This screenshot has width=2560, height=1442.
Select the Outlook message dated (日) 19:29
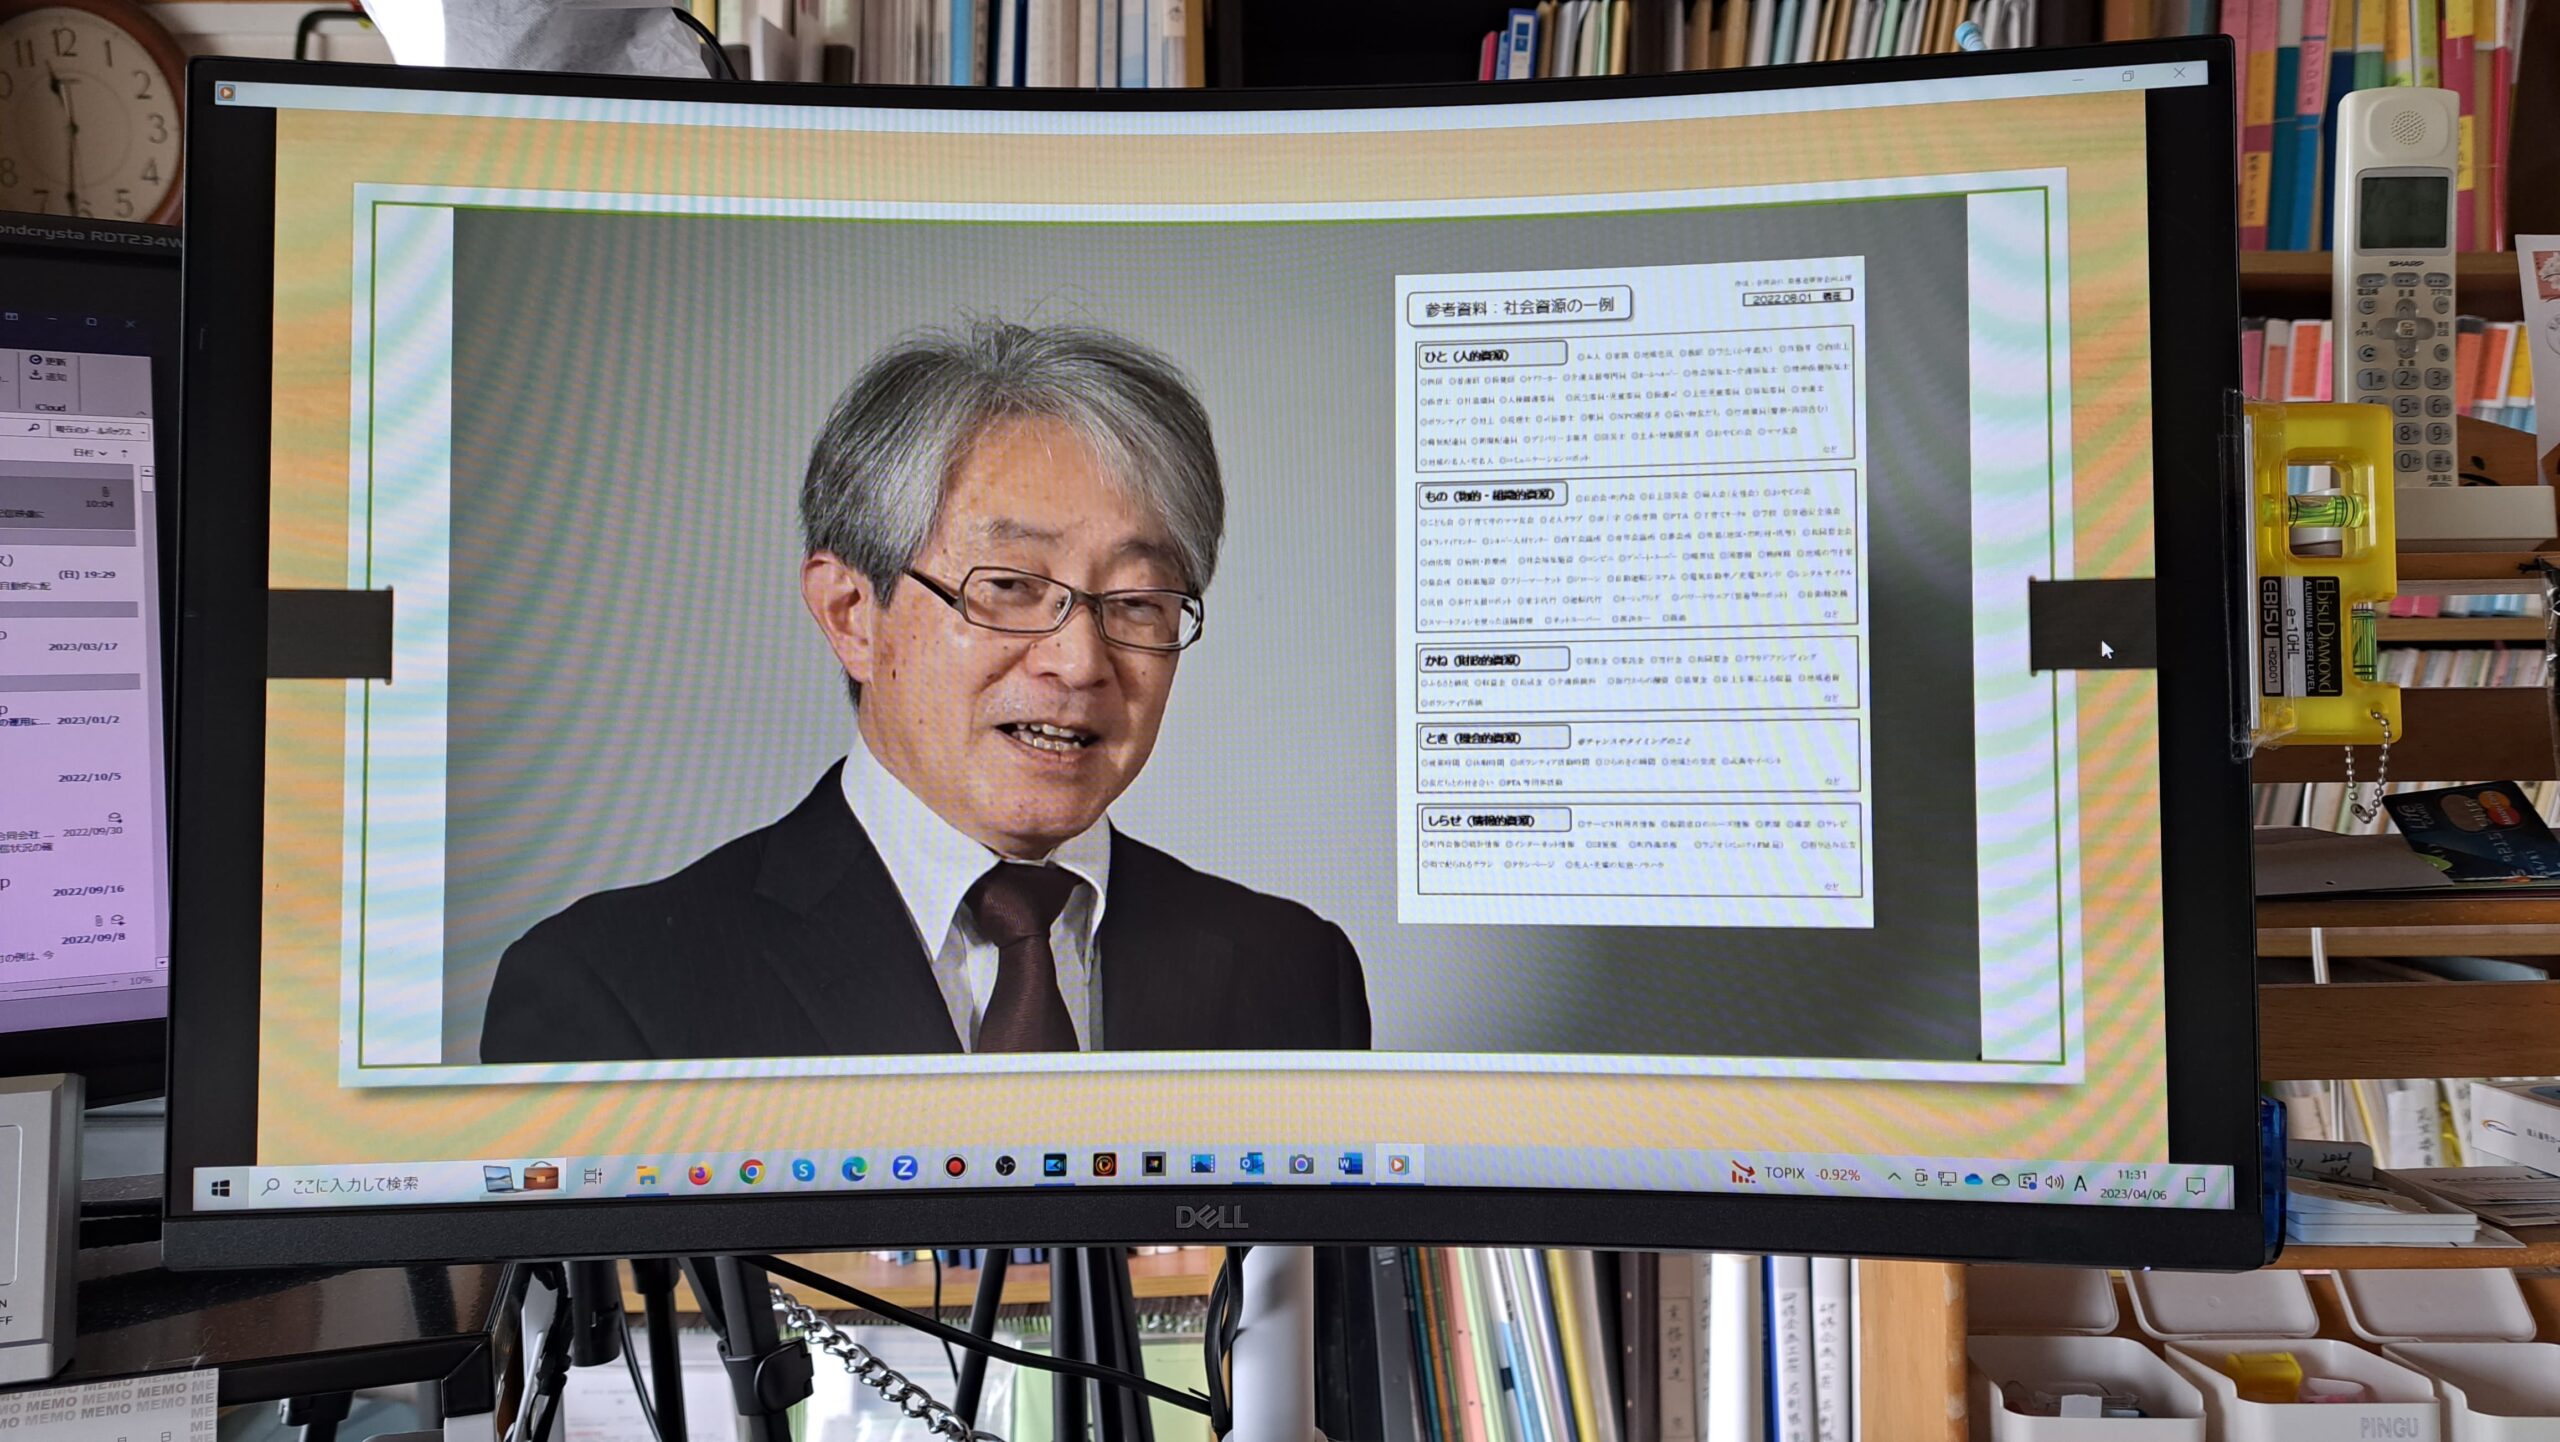click(x=70, y=575)
